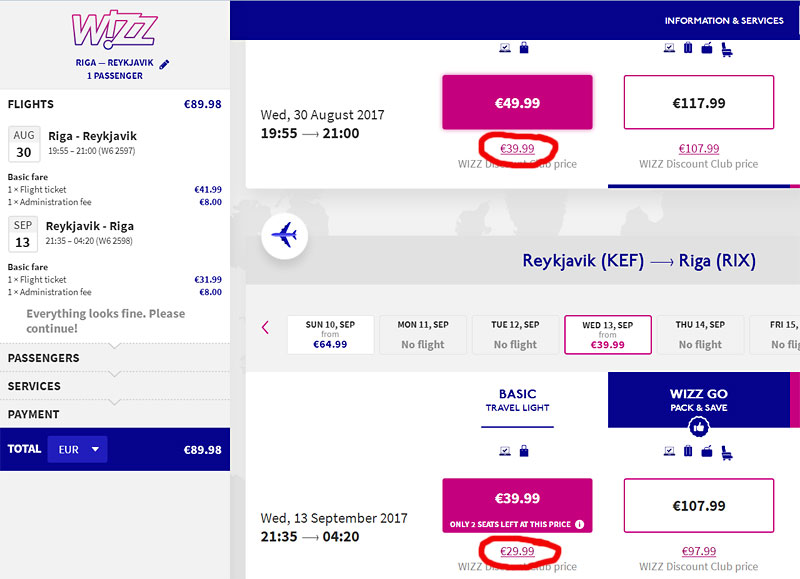
Task: Select the €49.99 basic outbound fare
Action: coord(517,103)
